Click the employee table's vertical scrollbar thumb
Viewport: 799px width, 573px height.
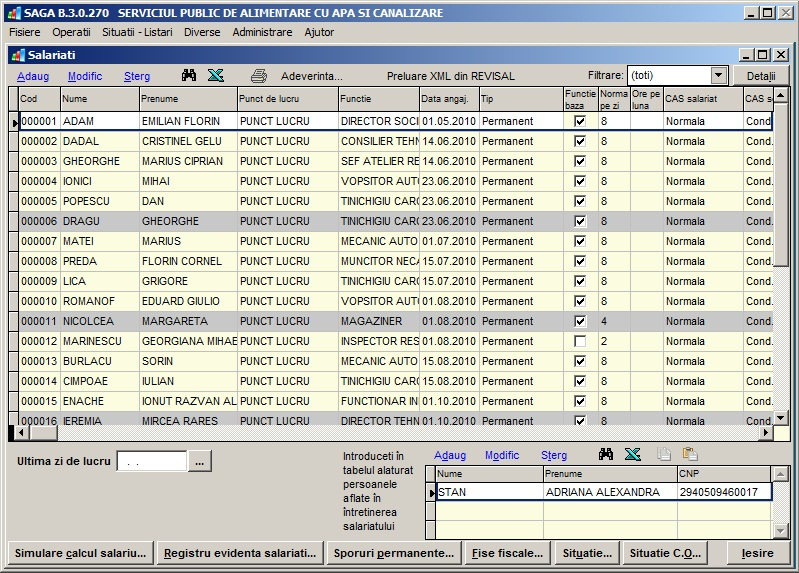coord(781,185)
